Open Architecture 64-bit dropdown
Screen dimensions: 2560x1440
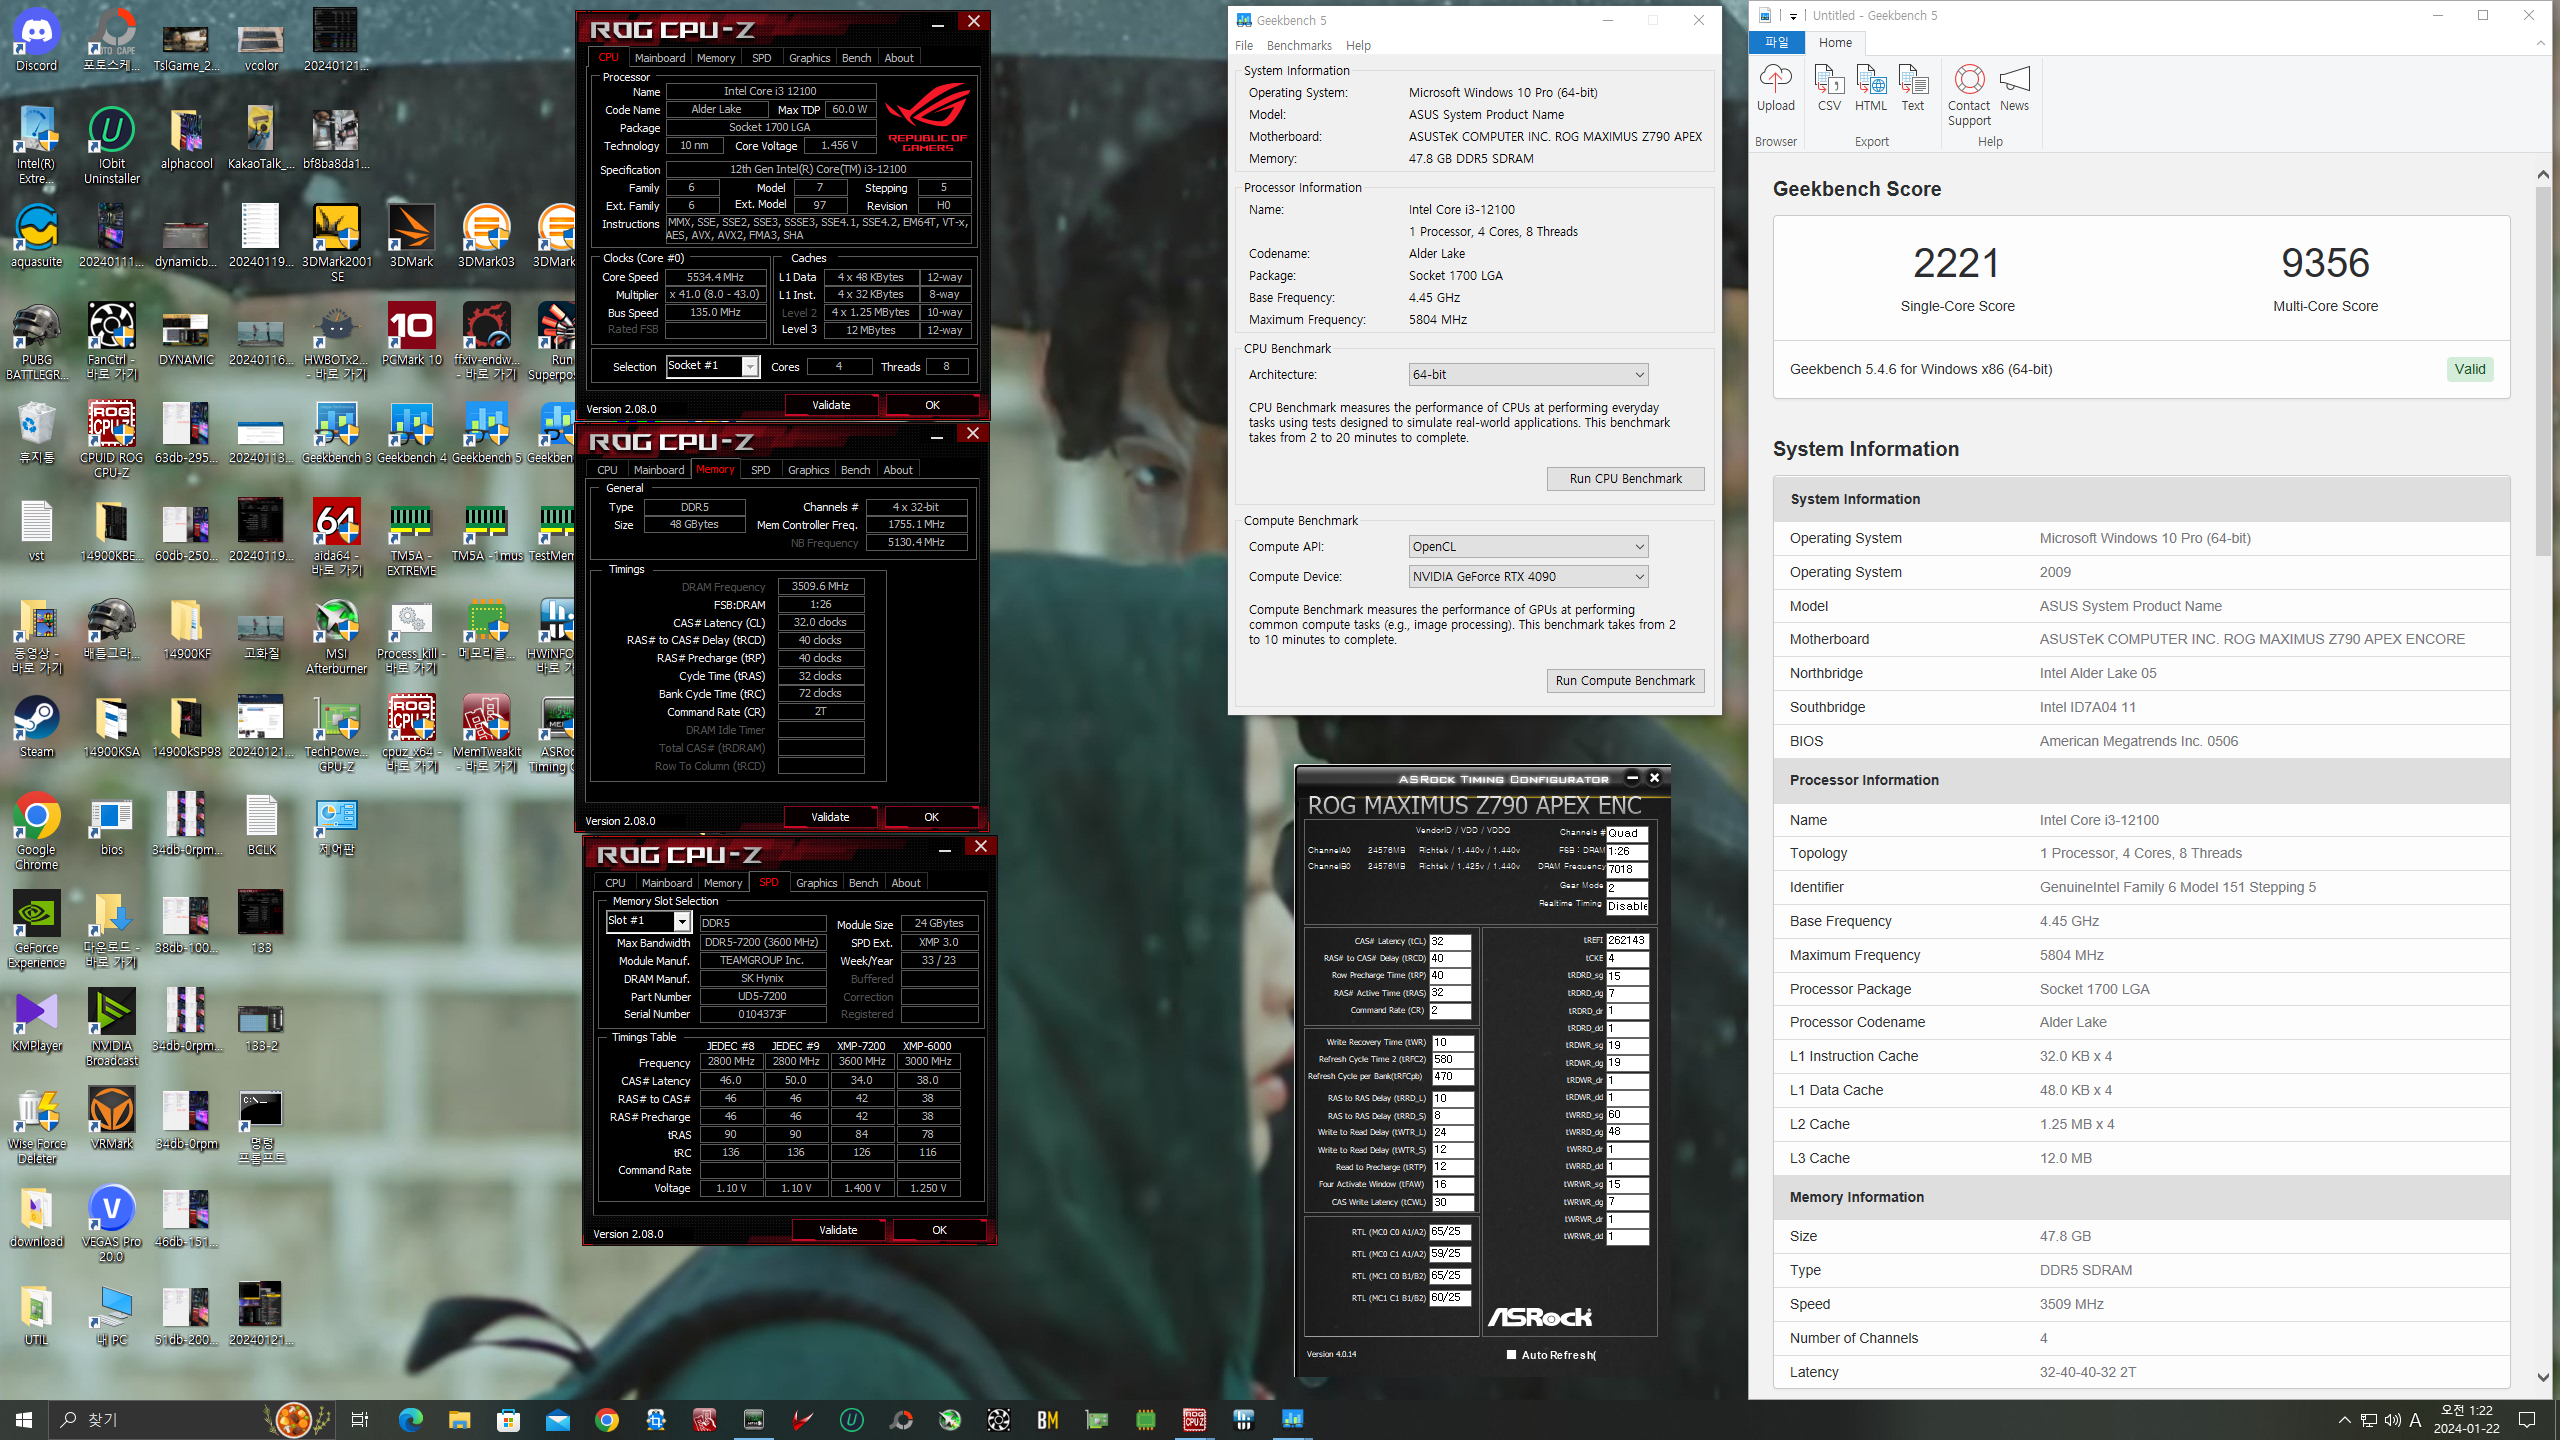[1528, 374]
